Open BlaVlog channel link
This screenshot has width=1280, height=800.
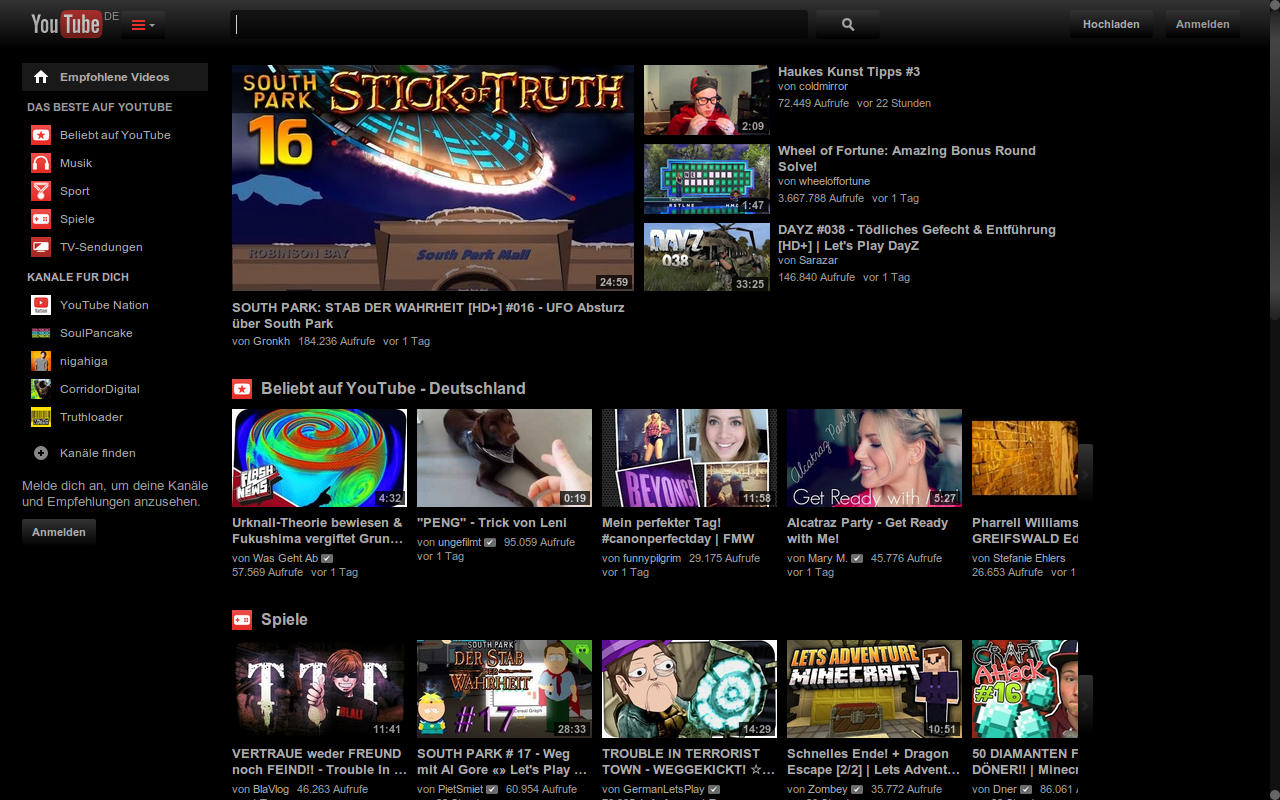(270, 789)
